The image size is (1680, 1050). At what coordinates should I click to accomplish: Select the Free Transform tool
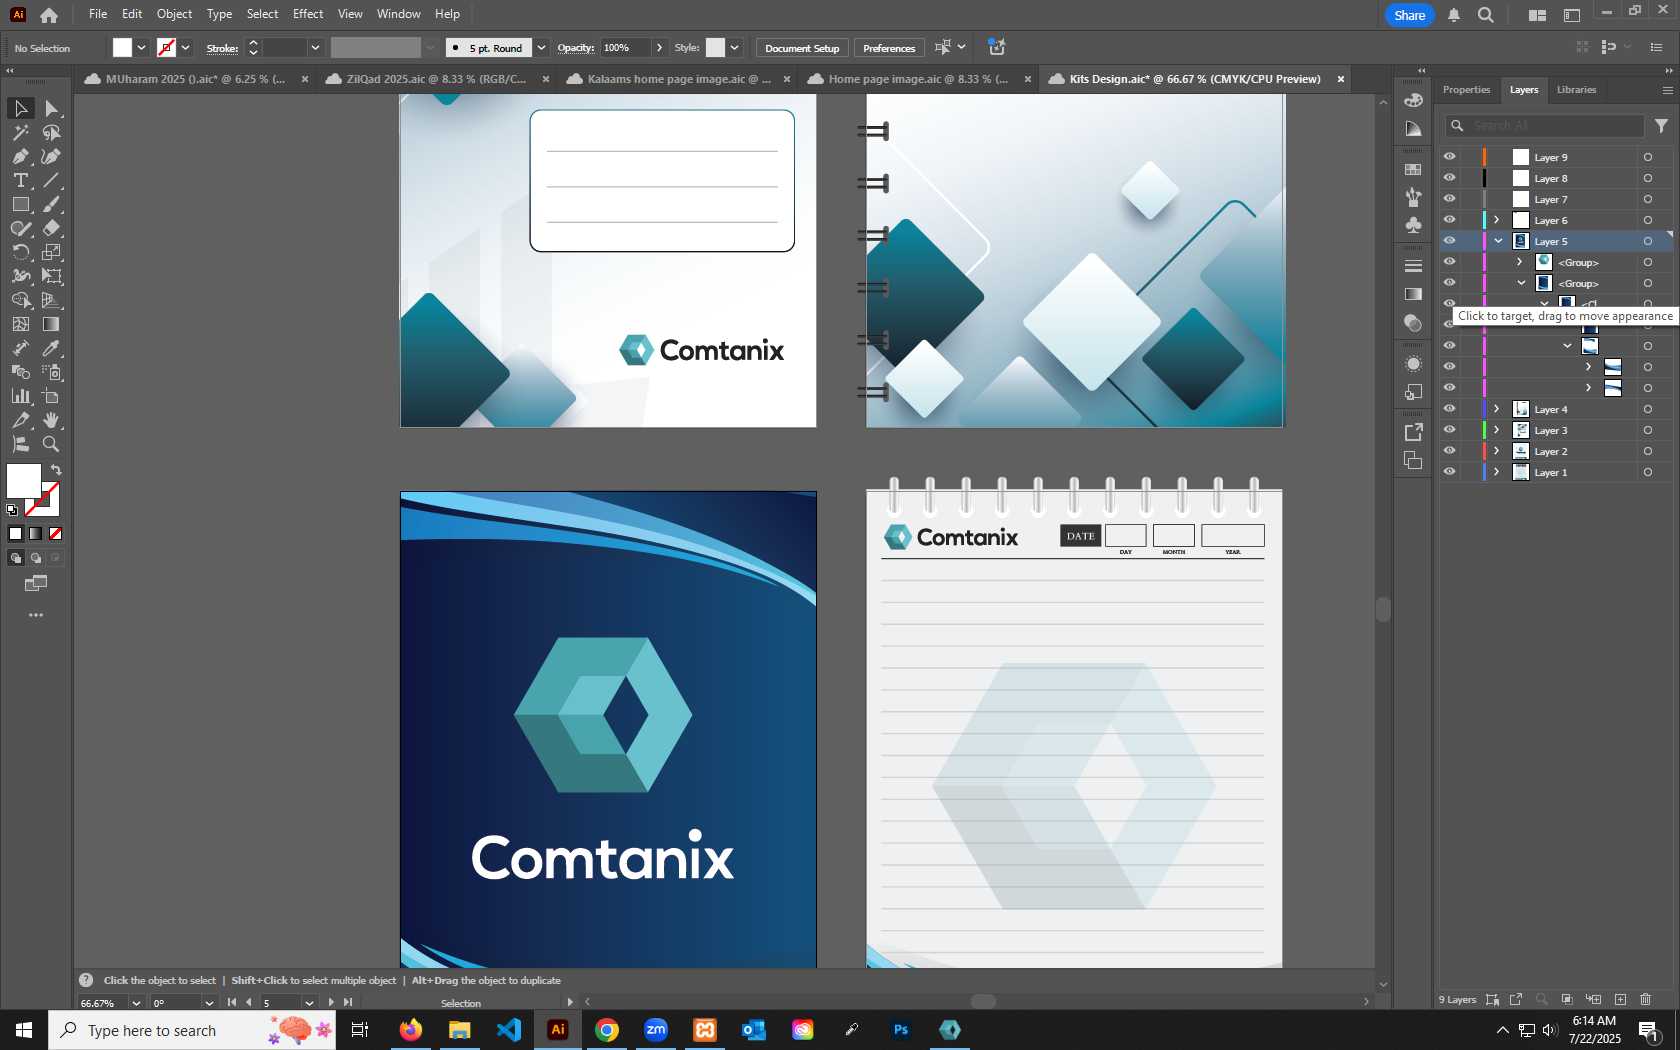(52, 276)
